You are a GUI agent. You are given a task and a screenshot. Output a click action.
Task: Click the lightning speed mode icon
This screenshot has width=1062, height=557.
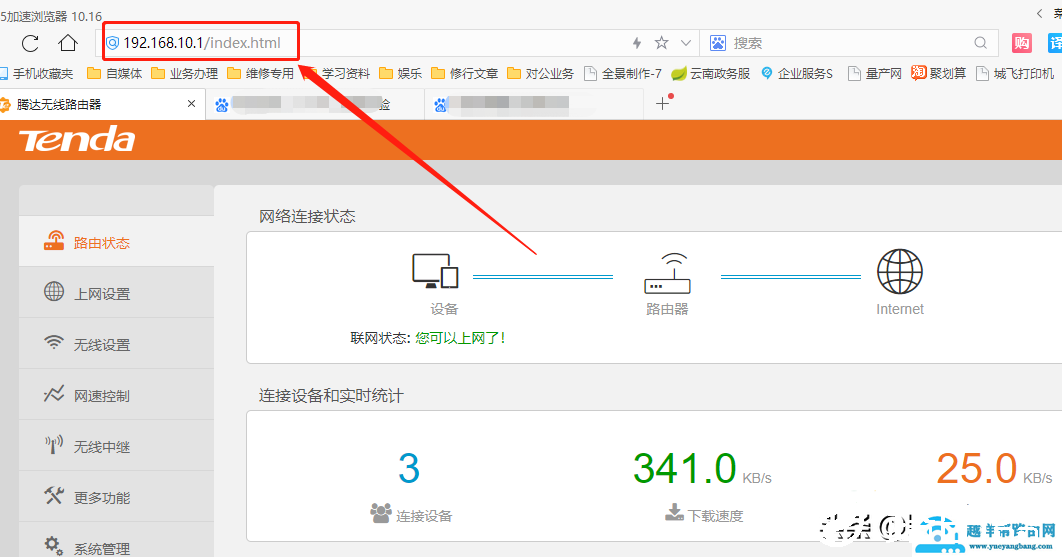tap(637, 43)
